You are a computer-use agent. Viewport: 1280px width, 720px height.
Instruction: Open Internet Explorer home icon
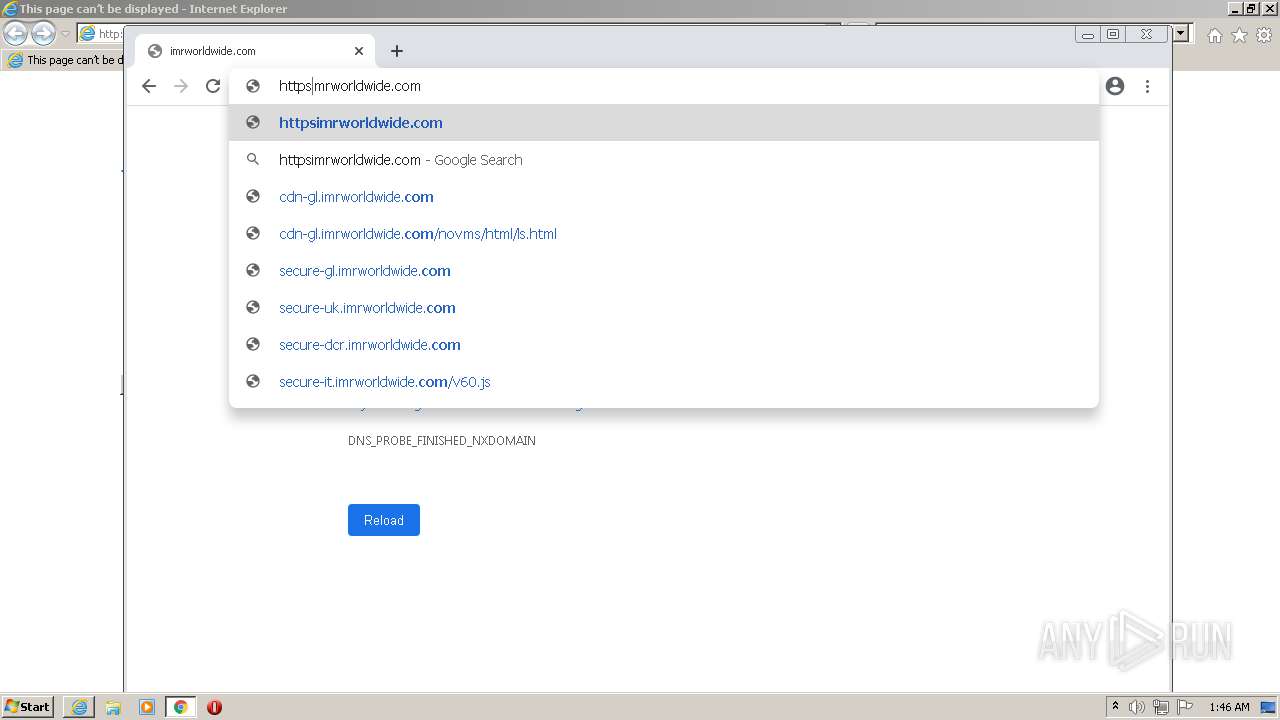click(x=1214, y=35)
